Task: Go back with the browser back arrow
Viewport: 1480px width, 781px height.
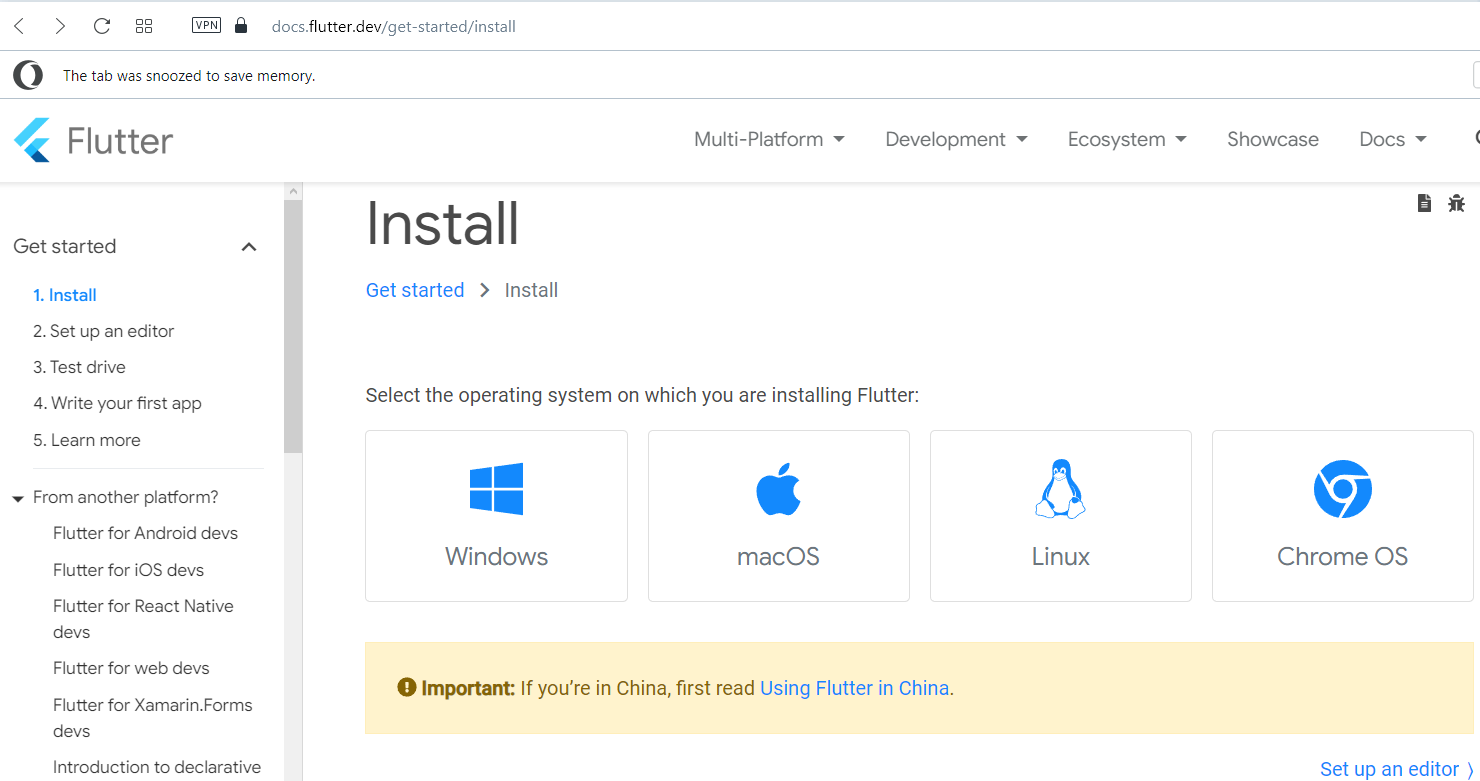Action: [x=19, y=26]
